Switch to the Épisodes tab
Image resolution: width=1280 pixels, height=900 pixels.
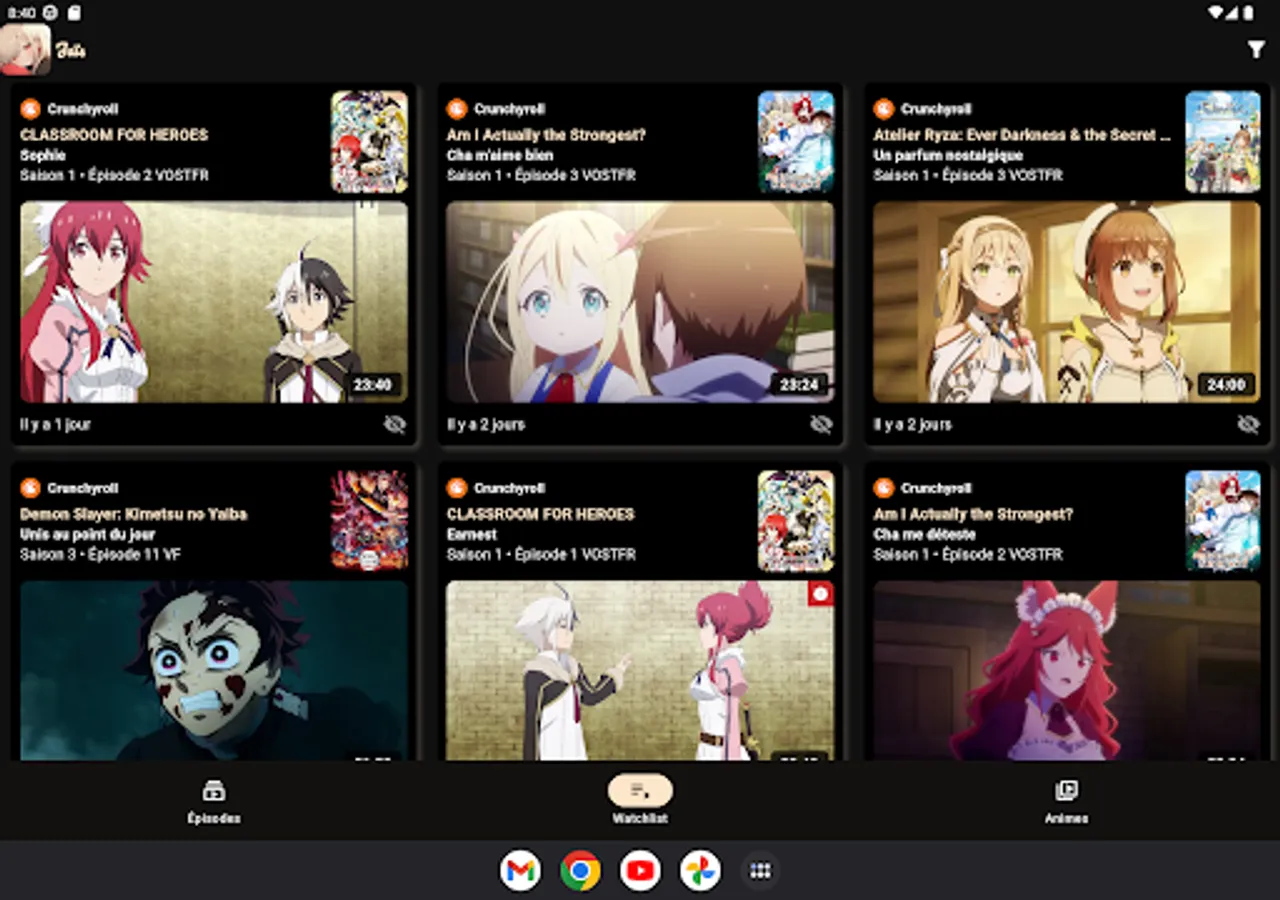click(x=214, y=802)
